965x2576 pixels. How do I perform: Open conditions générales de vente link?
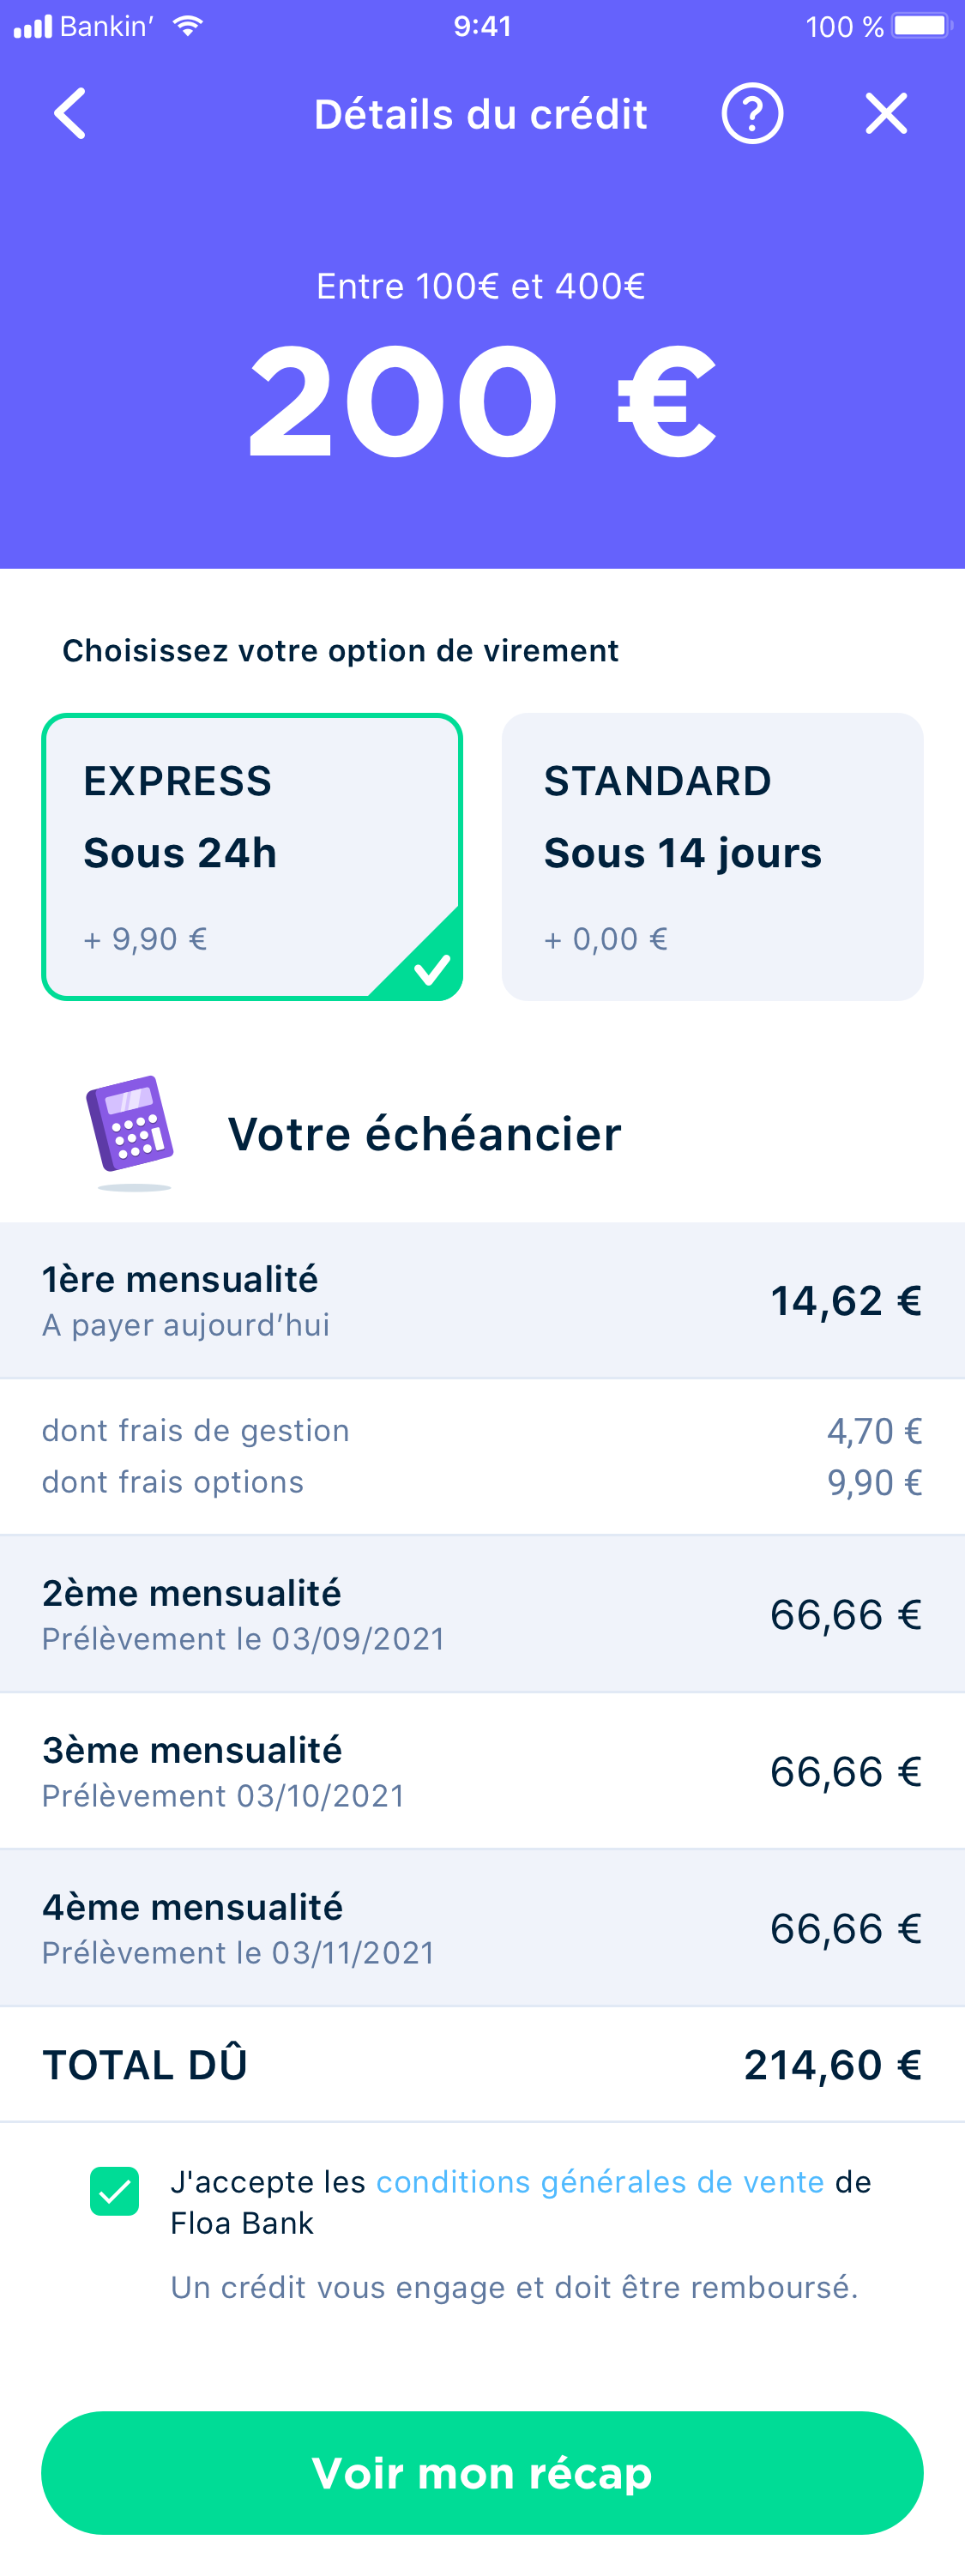tap(600, 2181)
